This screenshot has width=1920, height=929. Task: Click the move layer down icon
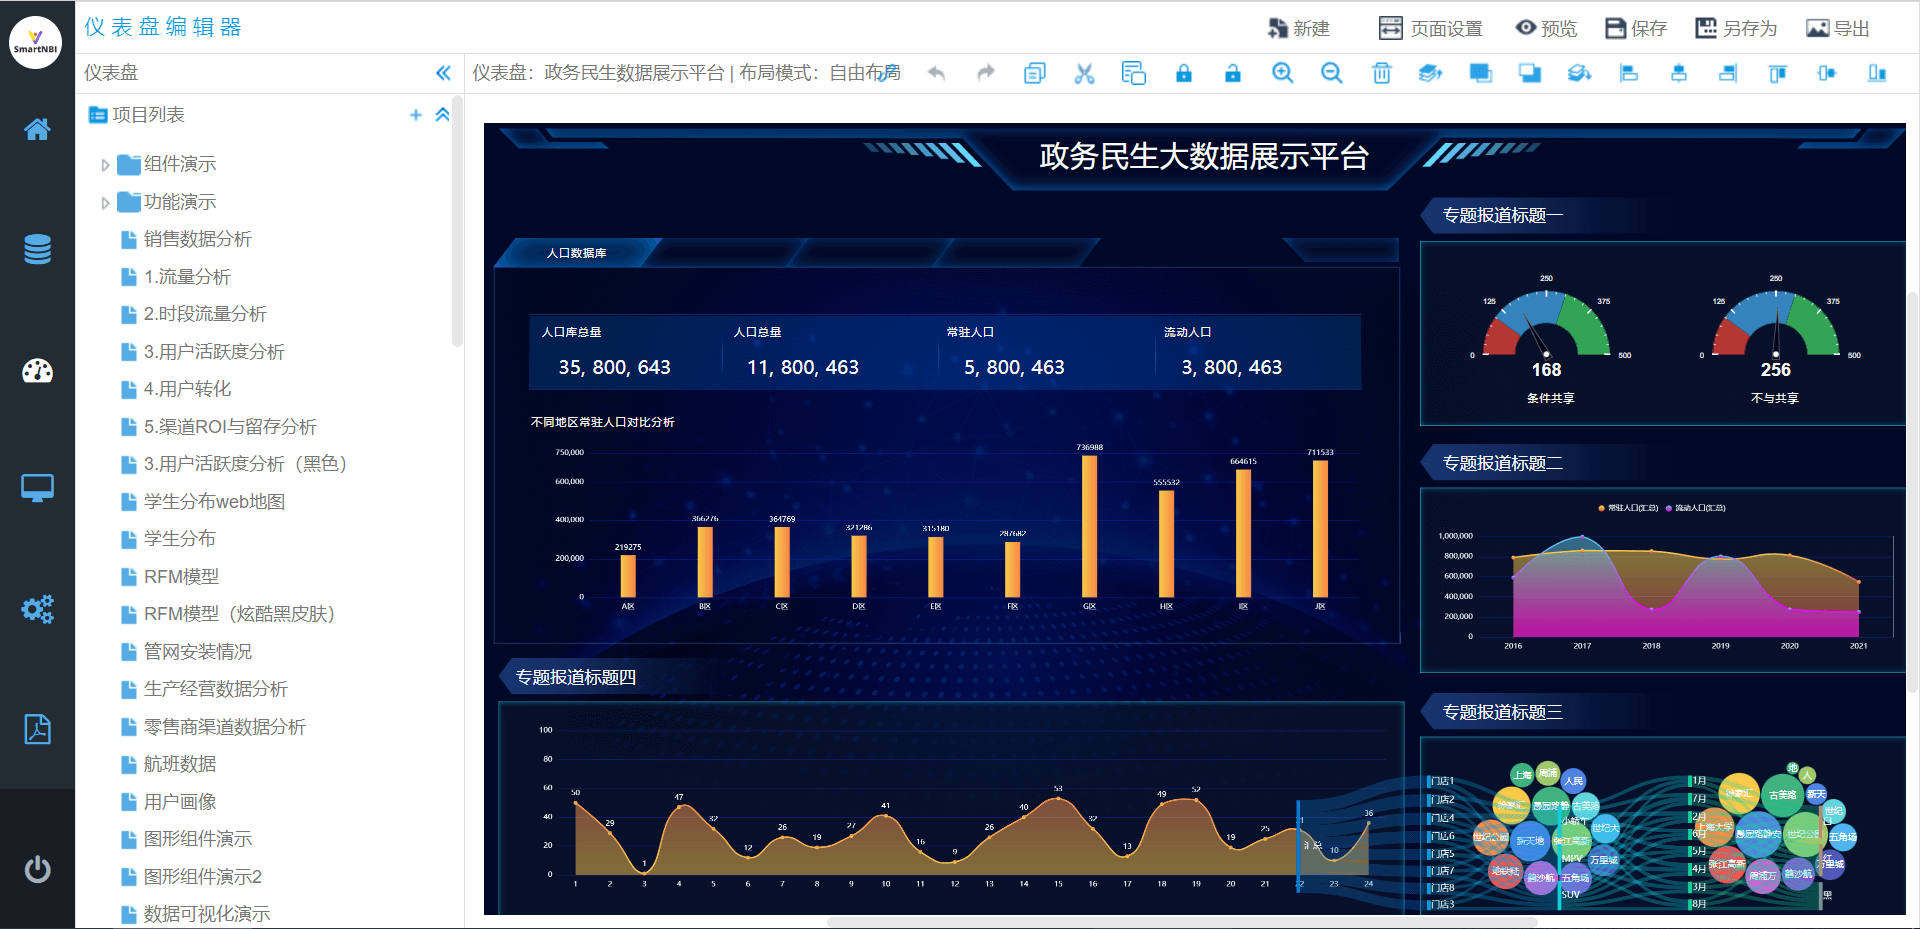[x=1580, y=73]
